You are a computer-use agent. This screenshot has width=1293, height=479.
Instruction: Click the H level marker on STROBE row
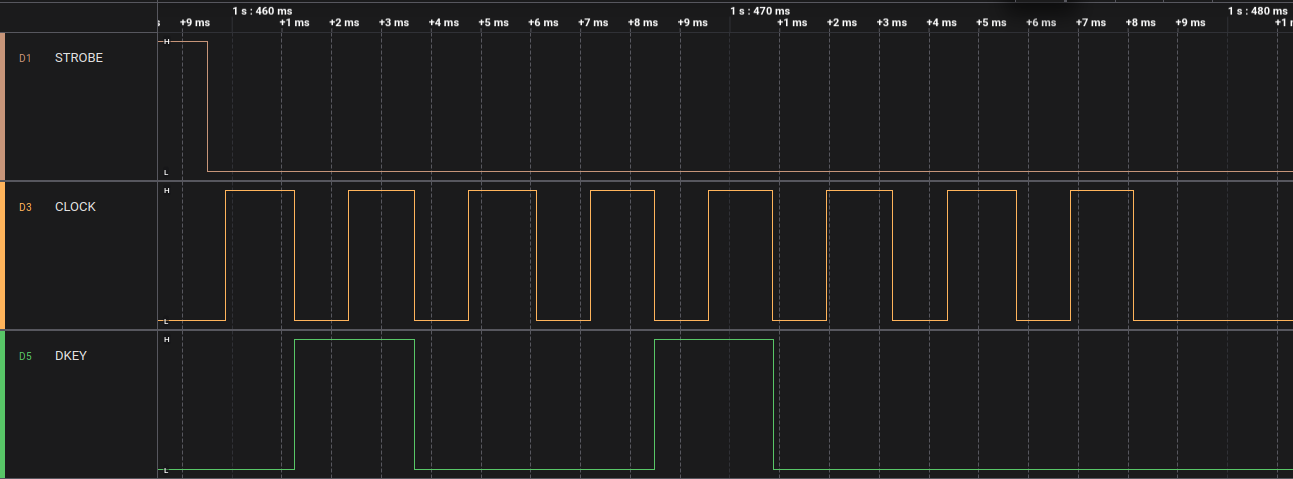[x=166, y=41]
